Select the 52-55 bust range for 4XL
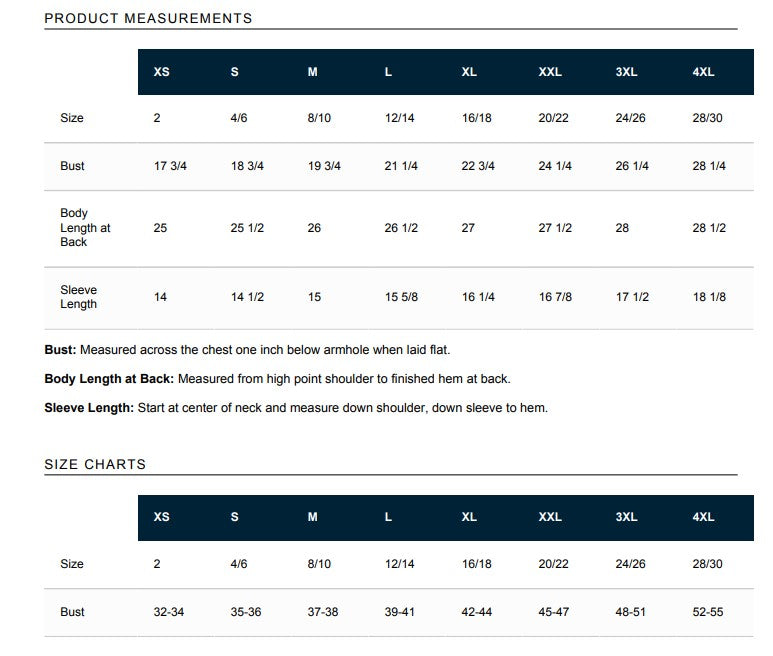 pyautogui.click(x=707, y=612)
